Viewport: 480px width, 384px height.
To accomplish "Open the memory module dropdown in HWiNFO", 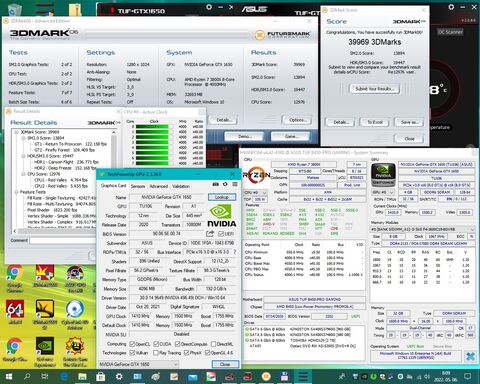I will click(x=423, y=229).
